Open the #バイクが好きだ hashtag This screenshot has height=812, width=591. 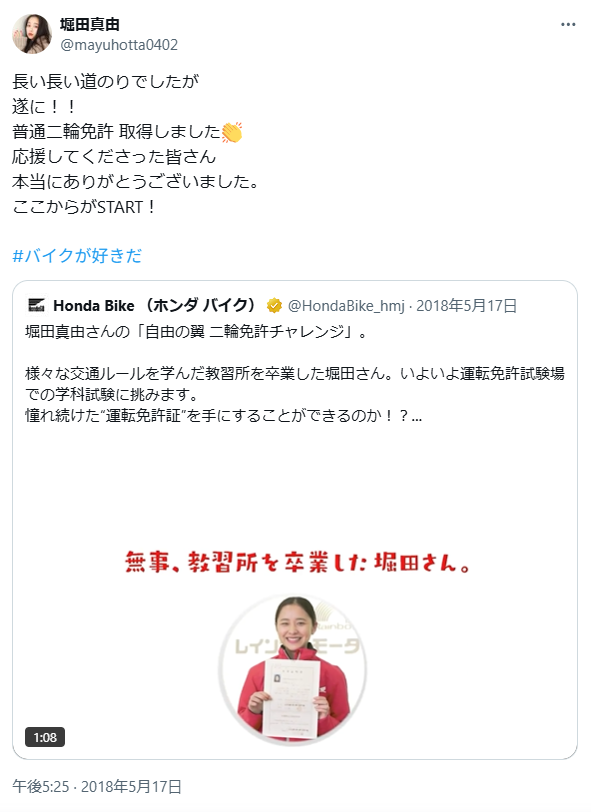[77, 255]
